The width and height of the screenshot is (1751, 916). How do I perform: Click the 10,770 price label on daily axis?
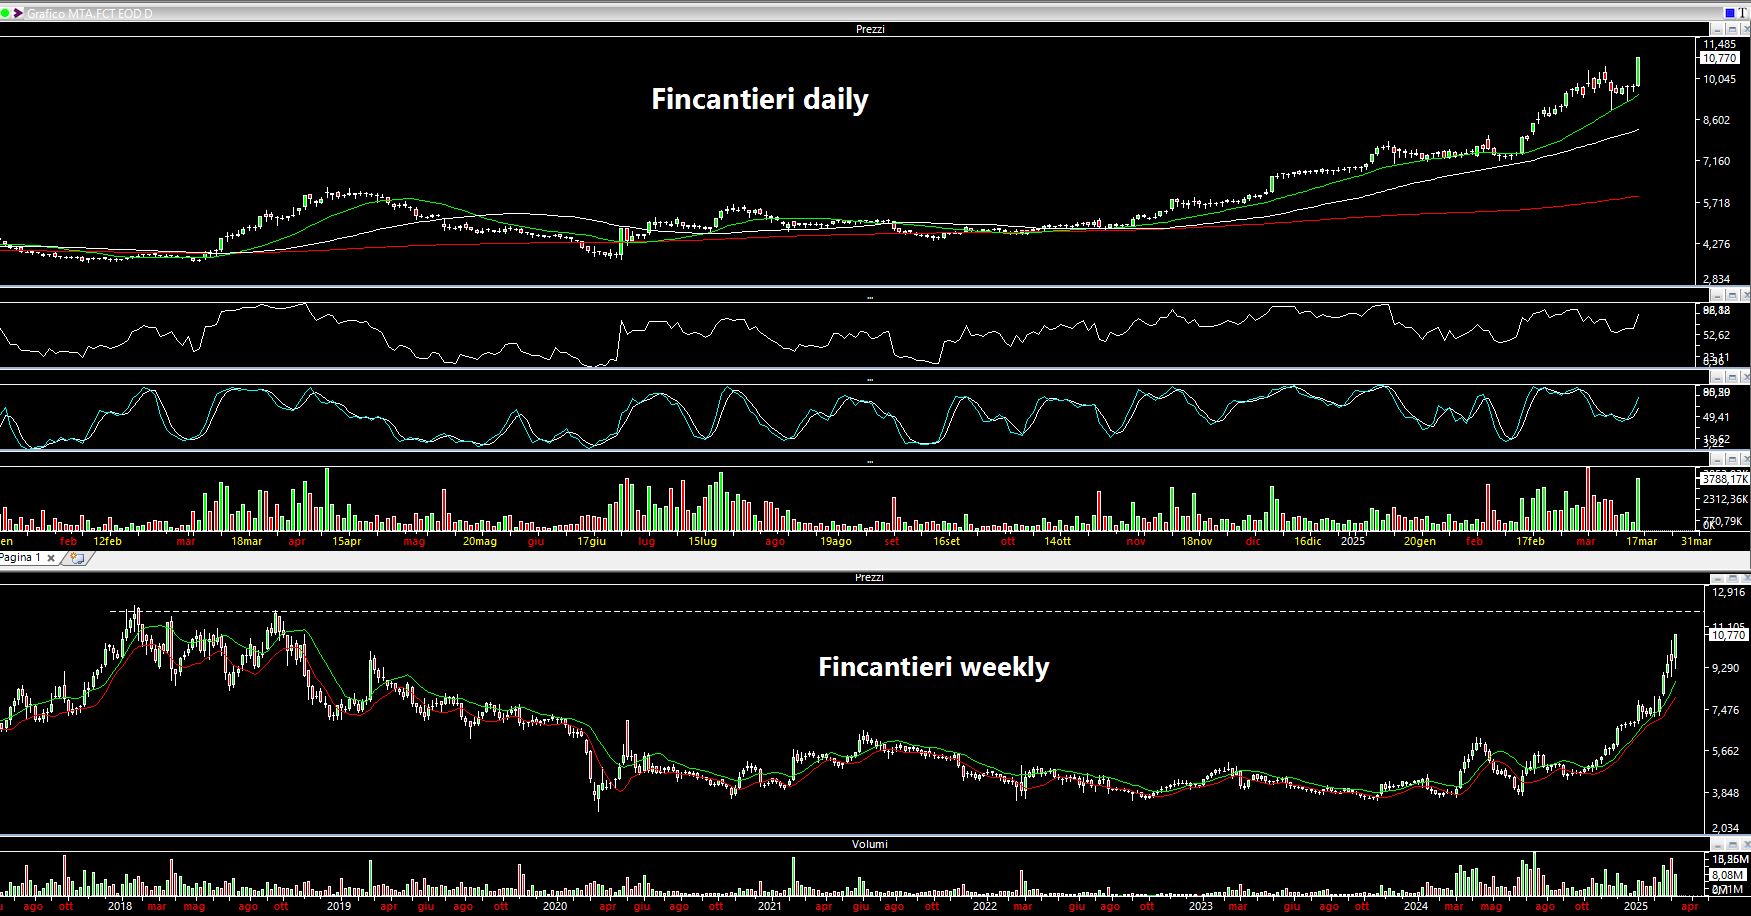(x=1719, y=58)
